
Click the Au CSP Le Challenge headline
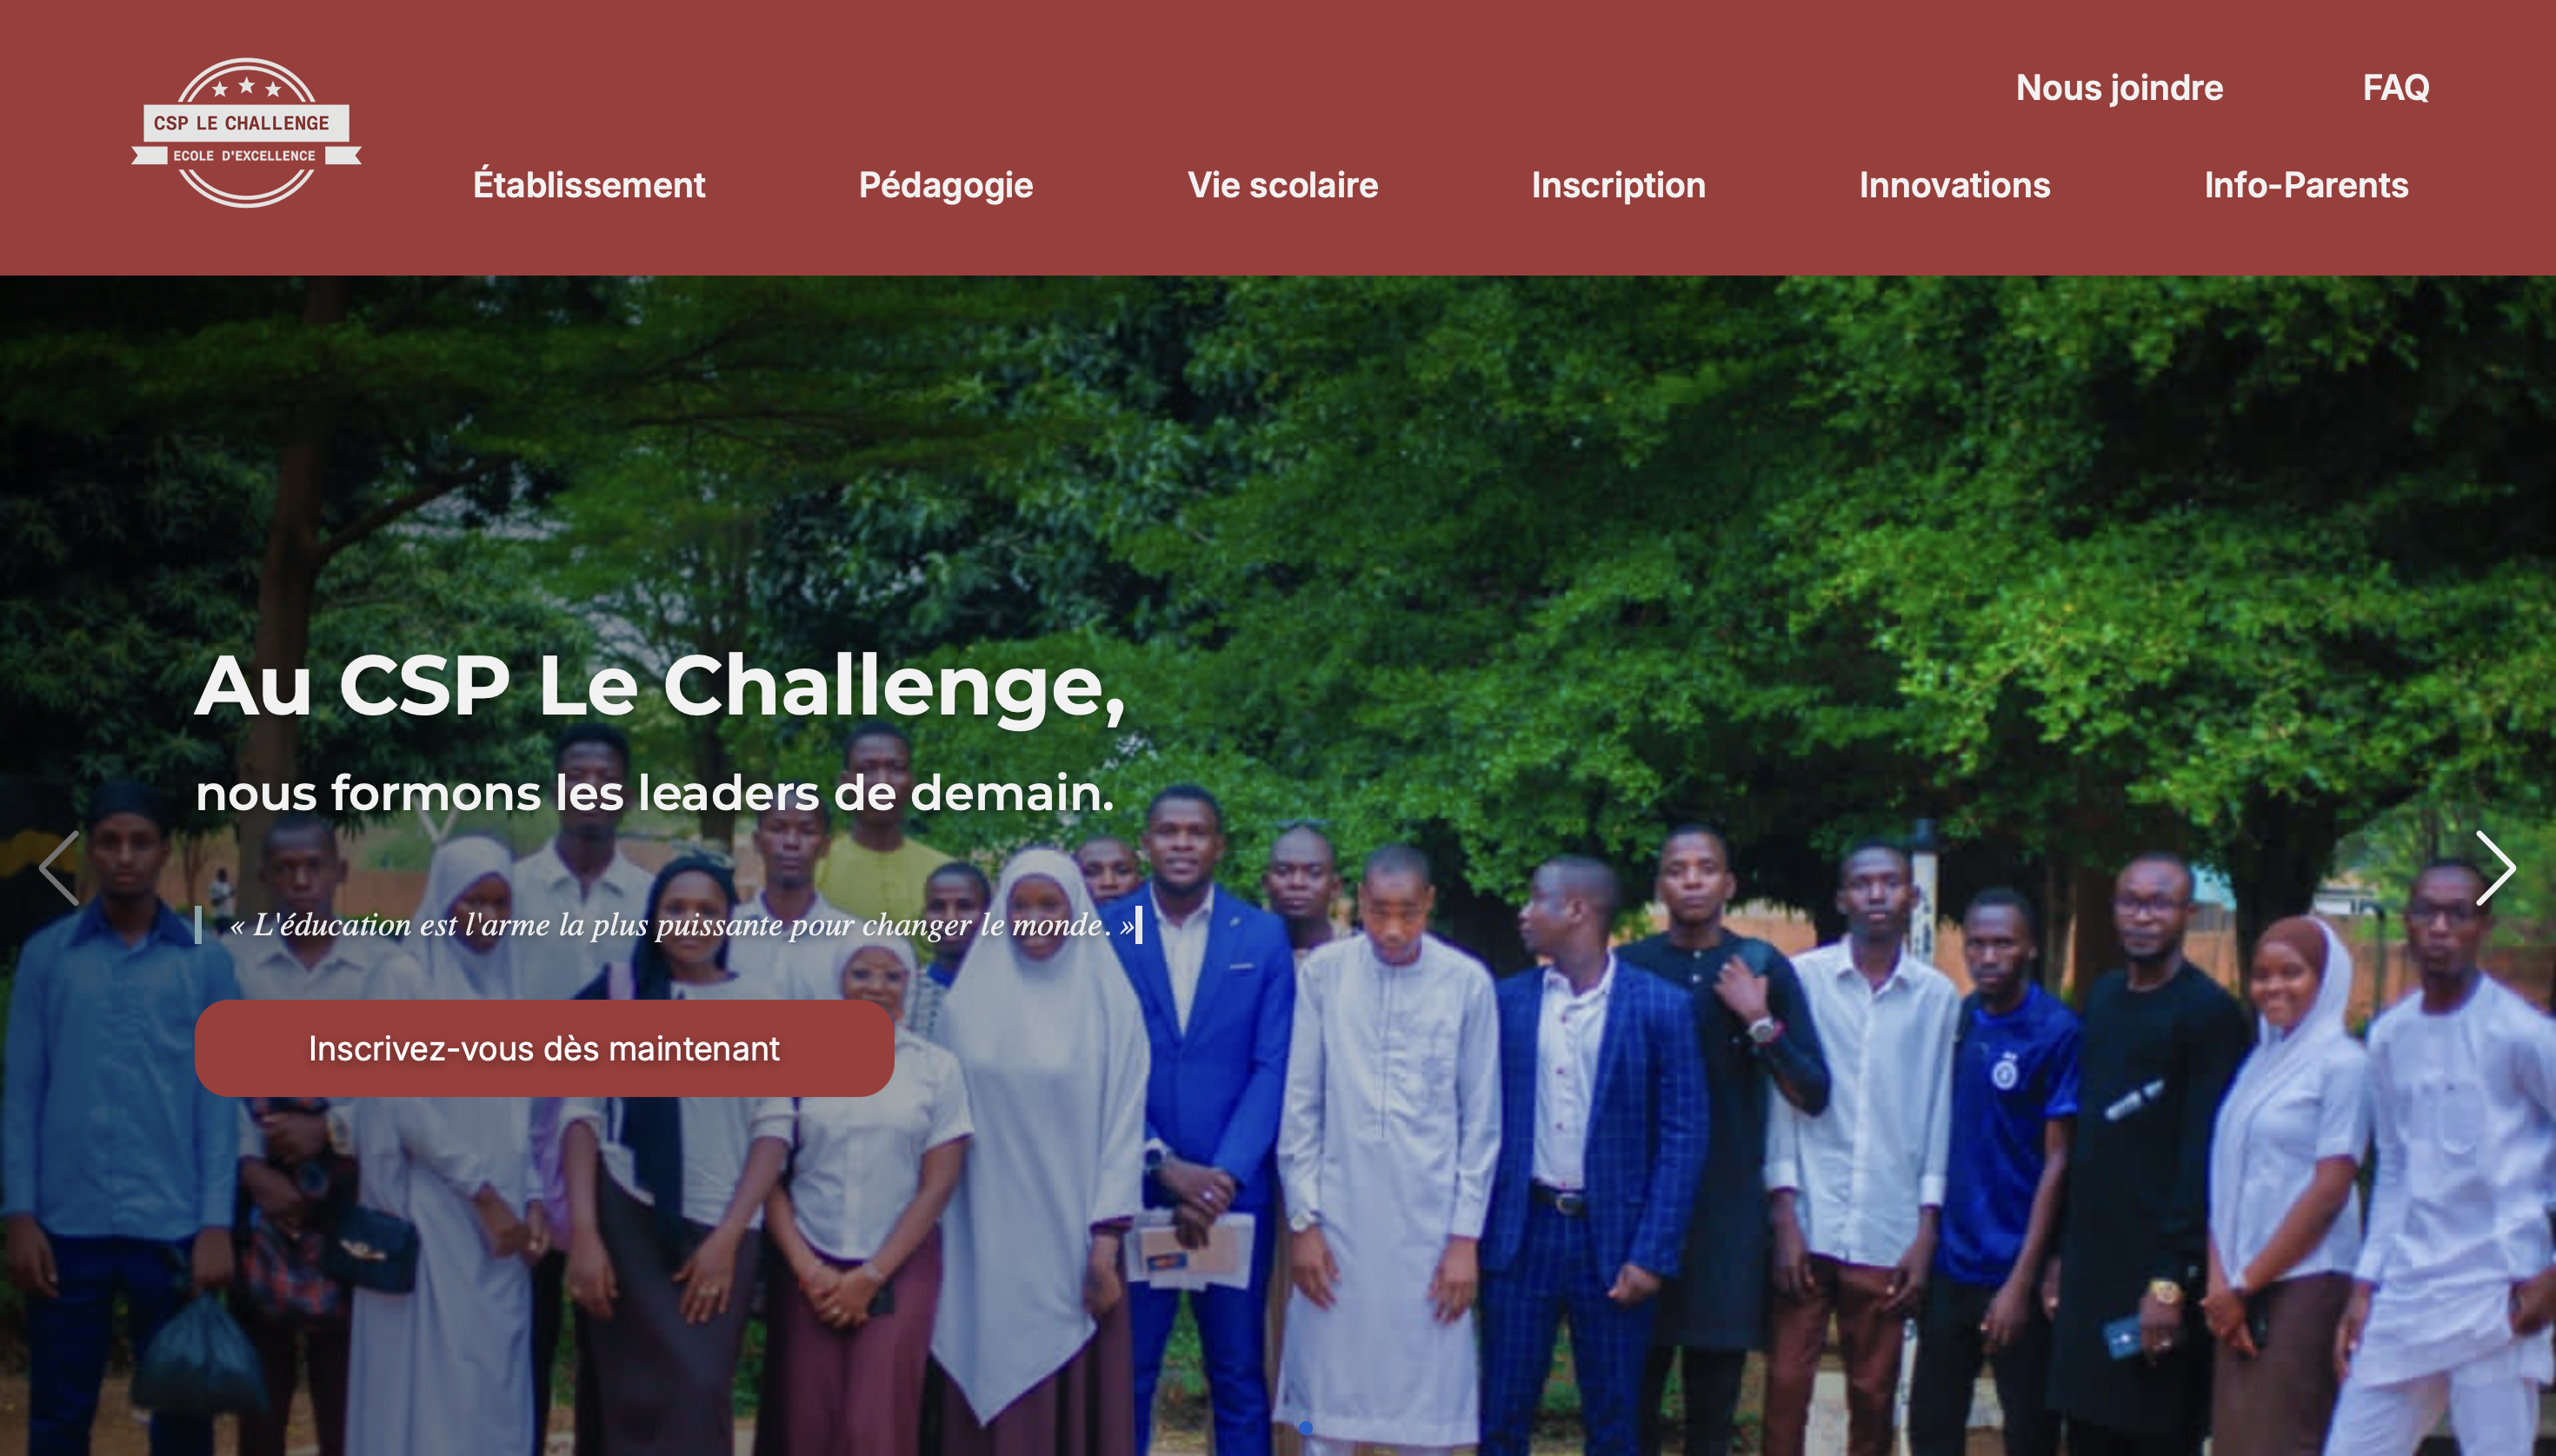pyautogui.click(x=660, y=687)
